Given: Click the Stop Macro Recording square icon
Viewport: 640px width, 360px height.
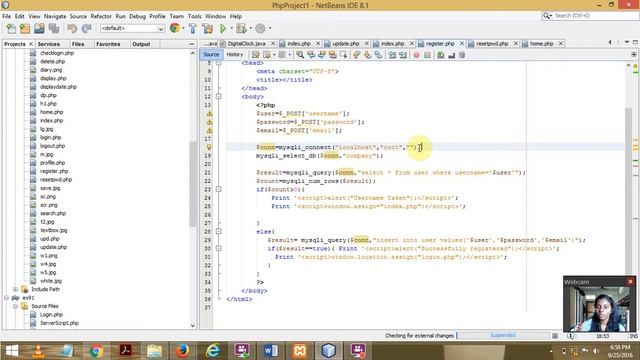Looking at the screenshot, I should pyautogui.click(x=427, y=55).
